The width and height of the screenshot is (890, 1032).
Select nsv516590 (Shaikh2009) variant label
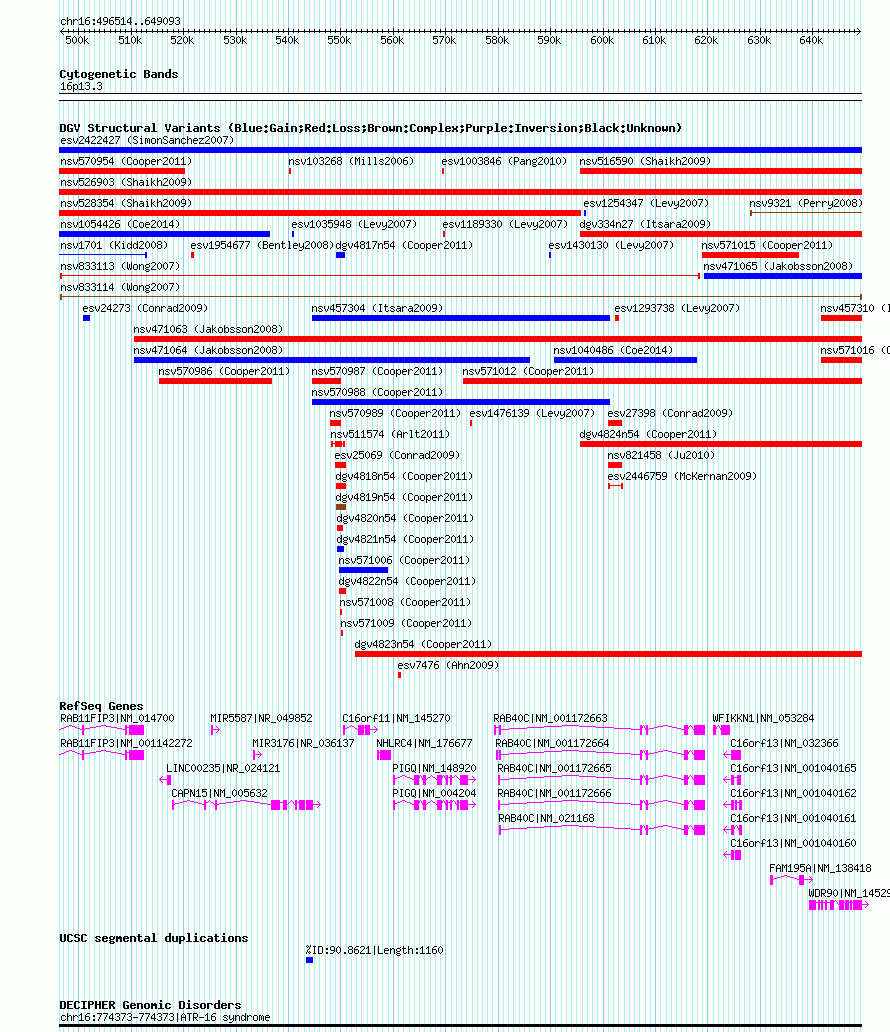click(x=645, y=161)
